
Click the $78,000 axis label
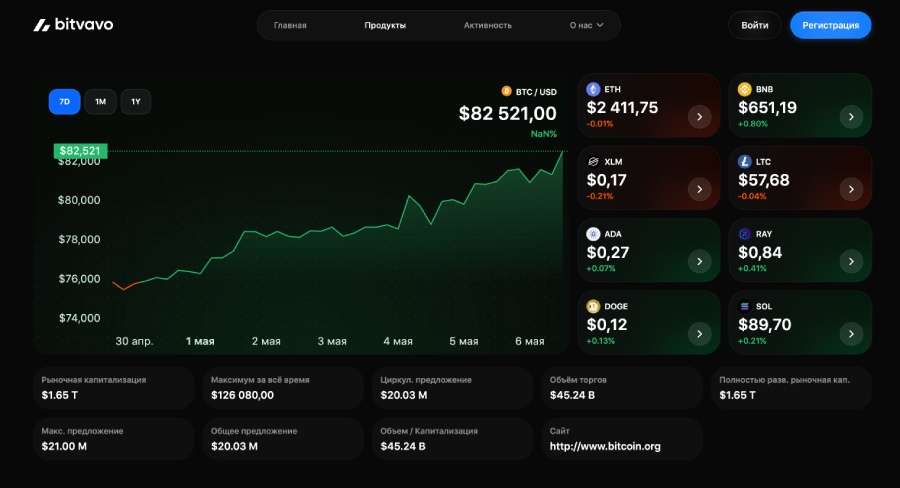click(79, 239)
